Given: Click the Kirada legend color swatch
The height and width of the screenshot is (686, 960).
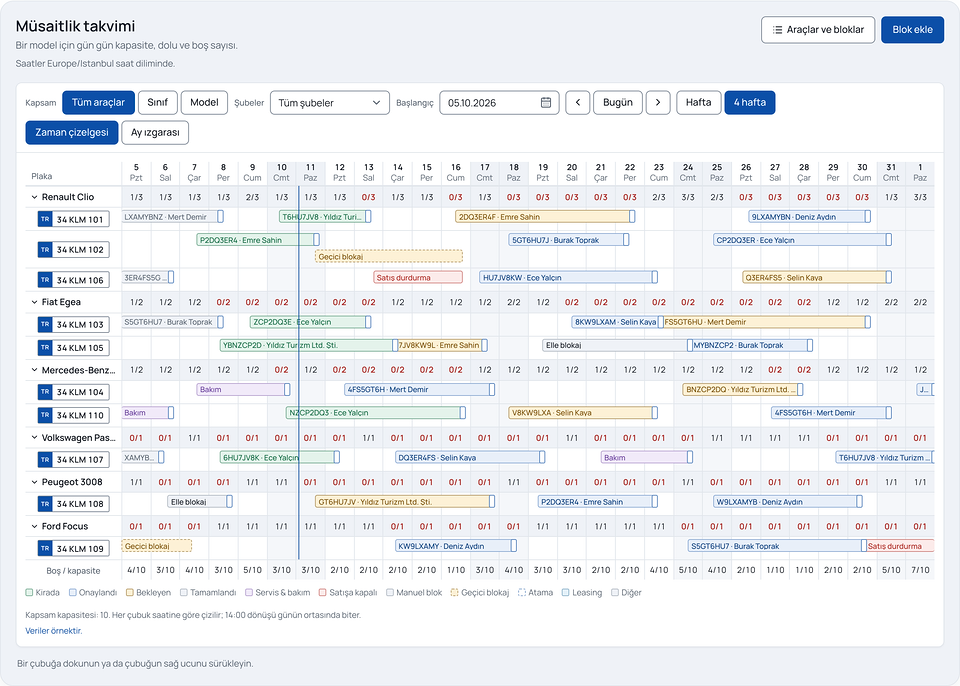Looking at the screenshot, I should coord(29,592).
